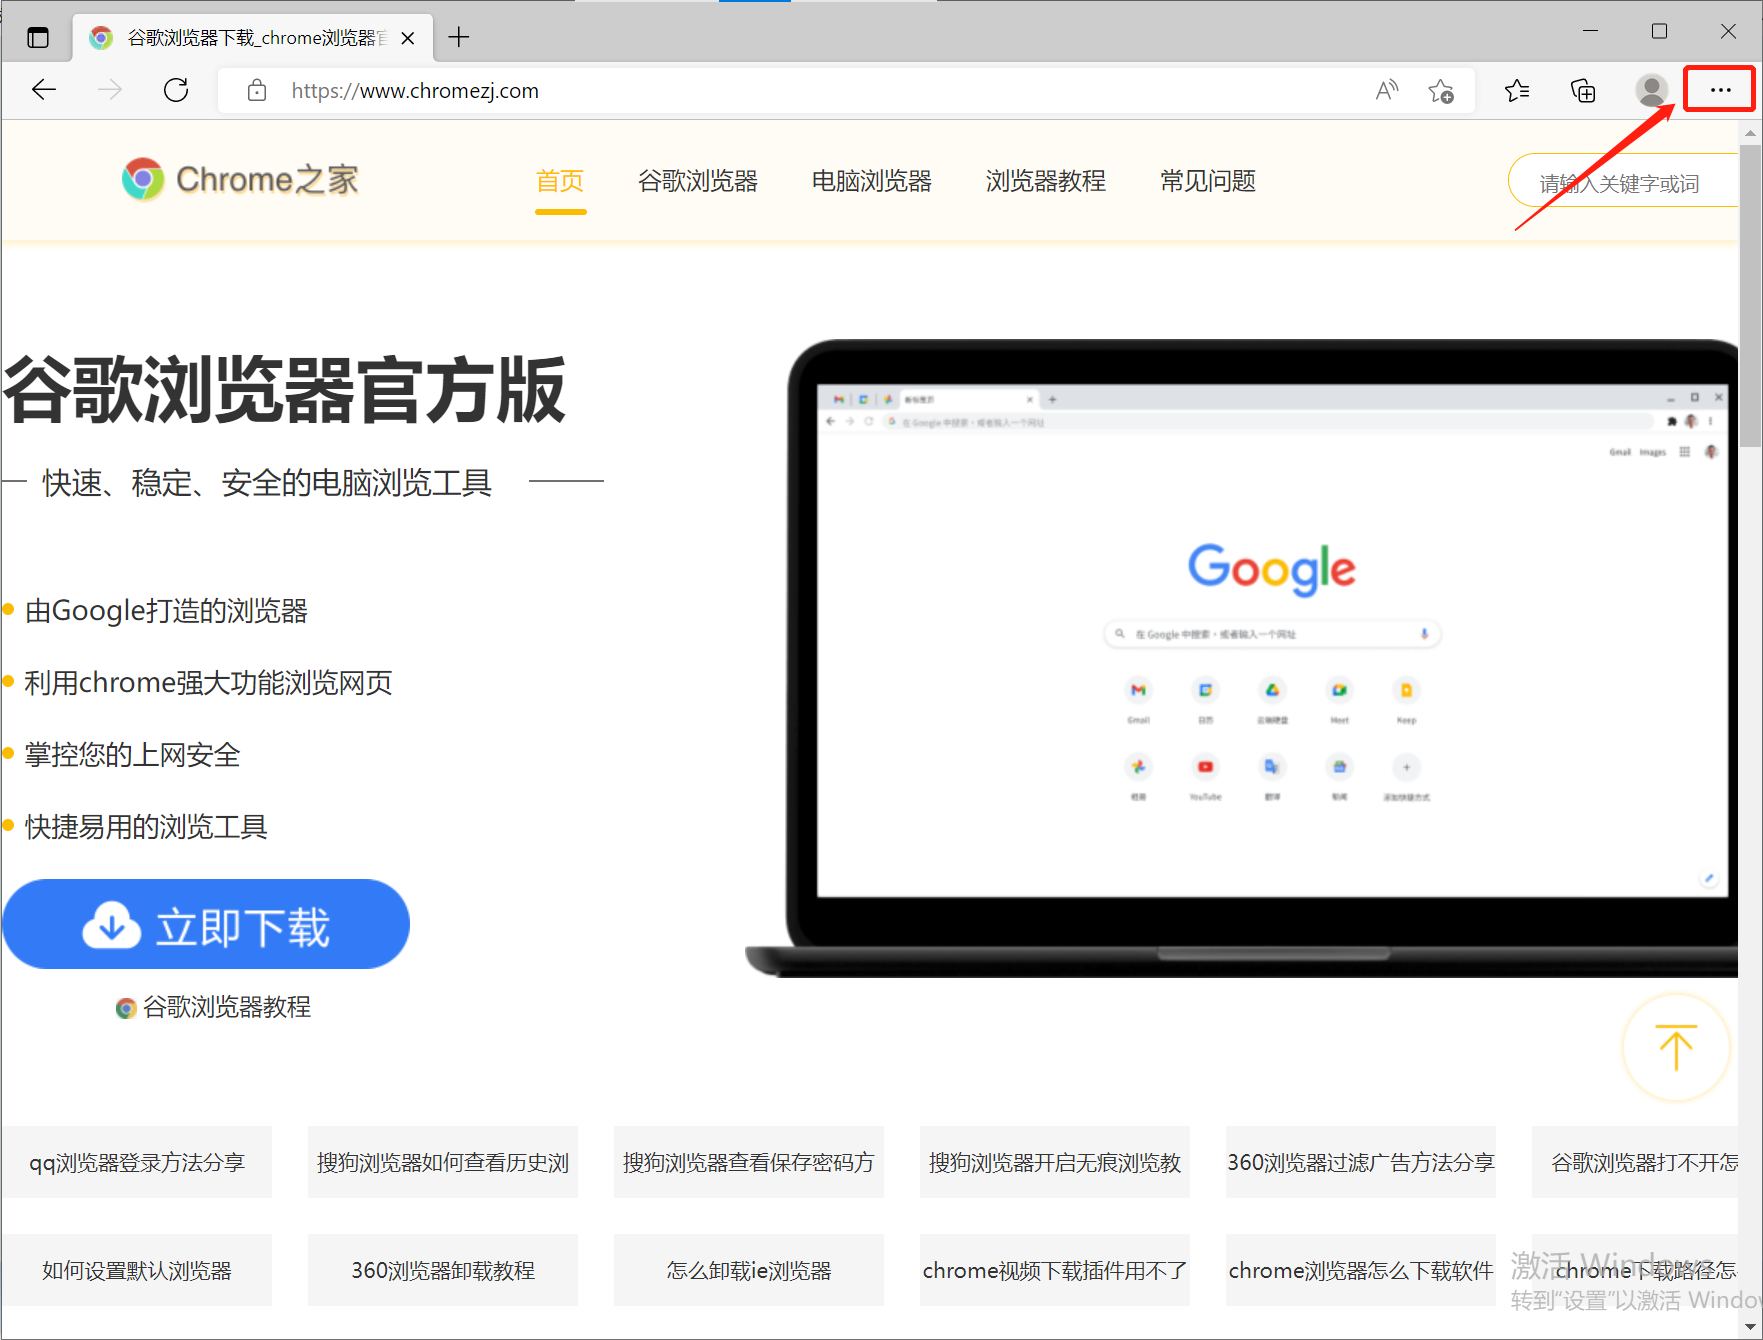Open 360浏览器卸载教程 article
The height and width of the screenshot is (1340, 1763).
(443, 1270)
